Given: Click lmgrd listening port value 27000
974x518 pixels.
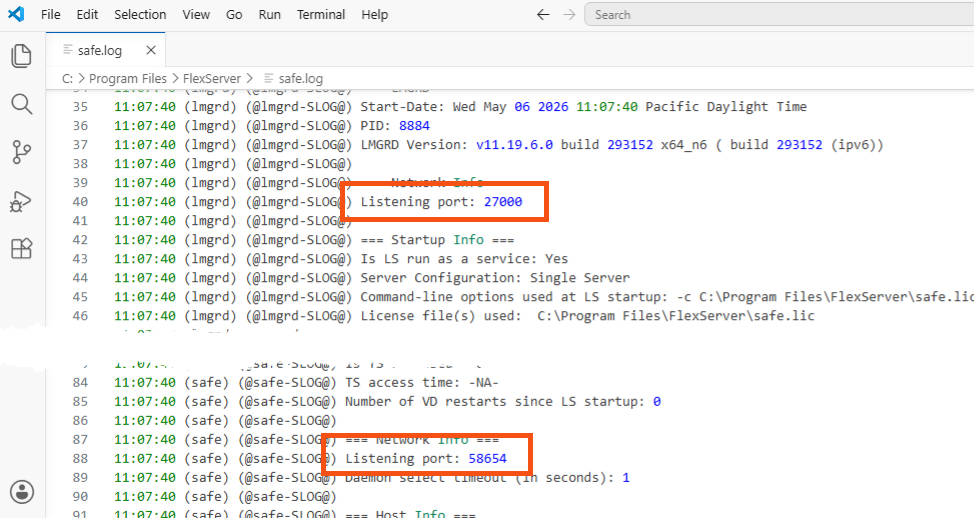Looking at the screenshot, I should tap(503, 202).
